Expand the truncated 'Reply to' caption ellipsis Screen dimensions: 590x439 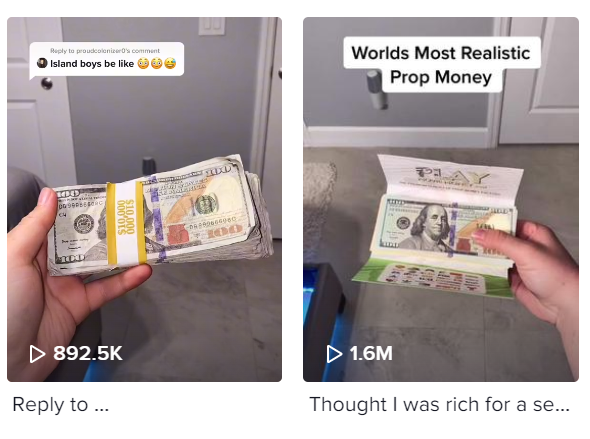tap(102, 406)
